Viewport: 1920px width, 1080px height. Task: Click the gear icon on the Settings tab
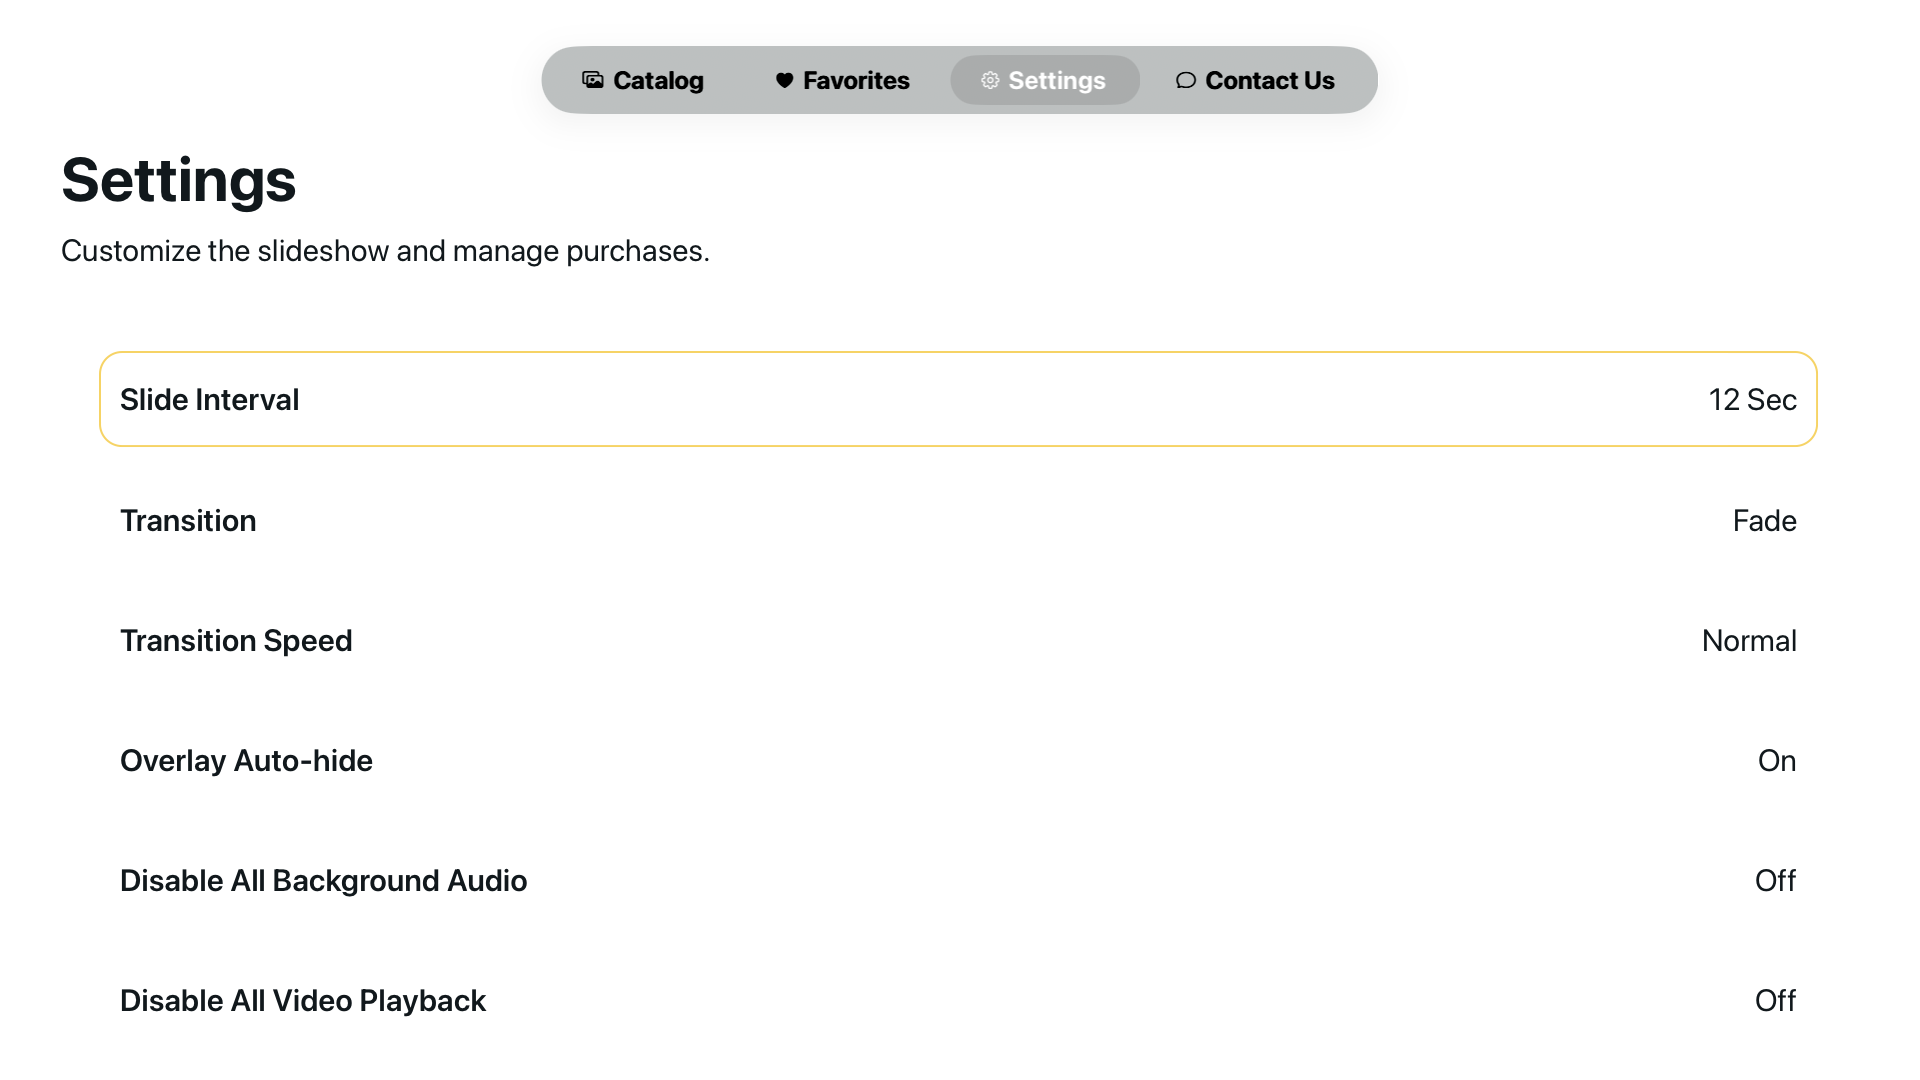tap(989, 80)
